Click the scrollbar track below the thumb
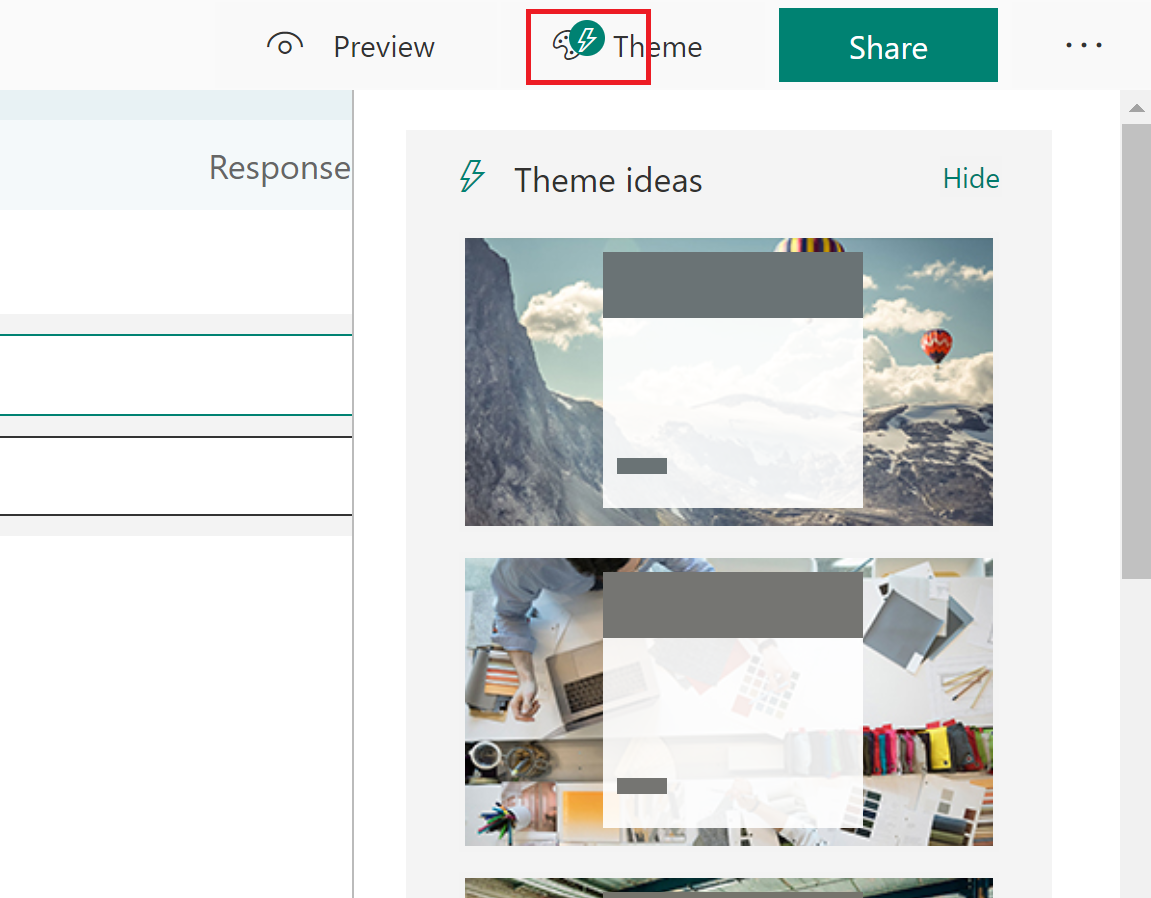The image size is (1151, 898). 1135,740
